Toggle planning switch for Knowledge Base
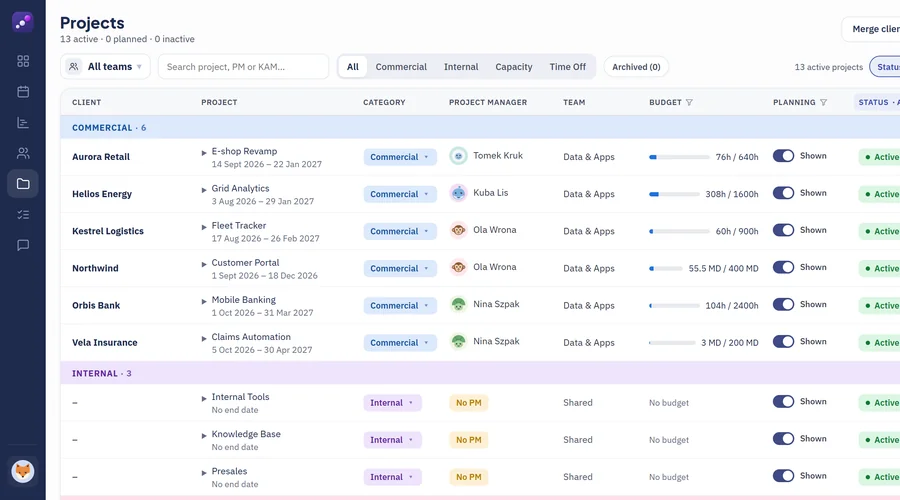 click(x=783, y=439)
